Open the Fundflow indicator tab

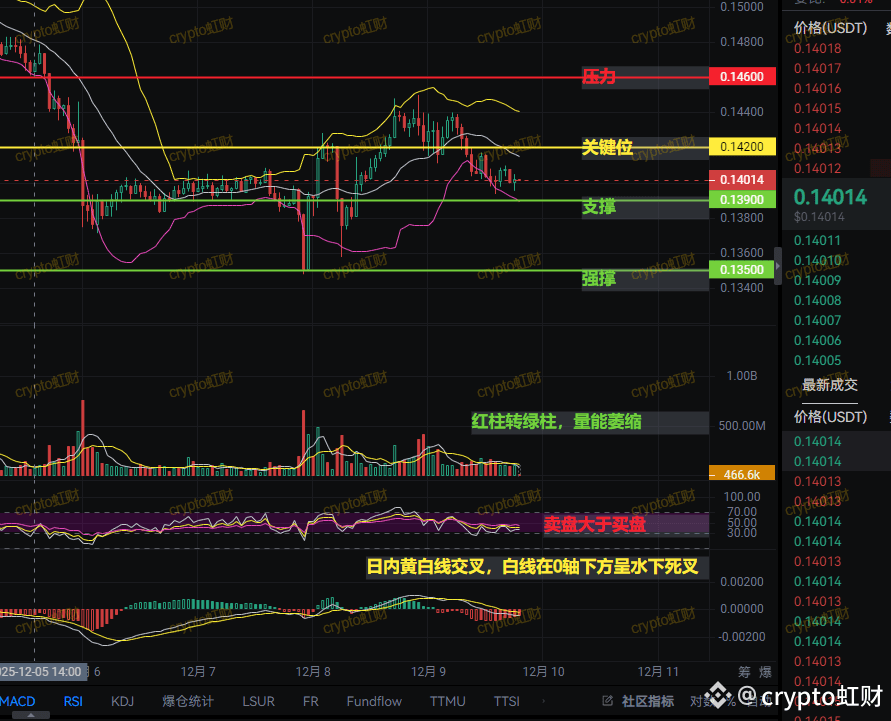(374, 702)
